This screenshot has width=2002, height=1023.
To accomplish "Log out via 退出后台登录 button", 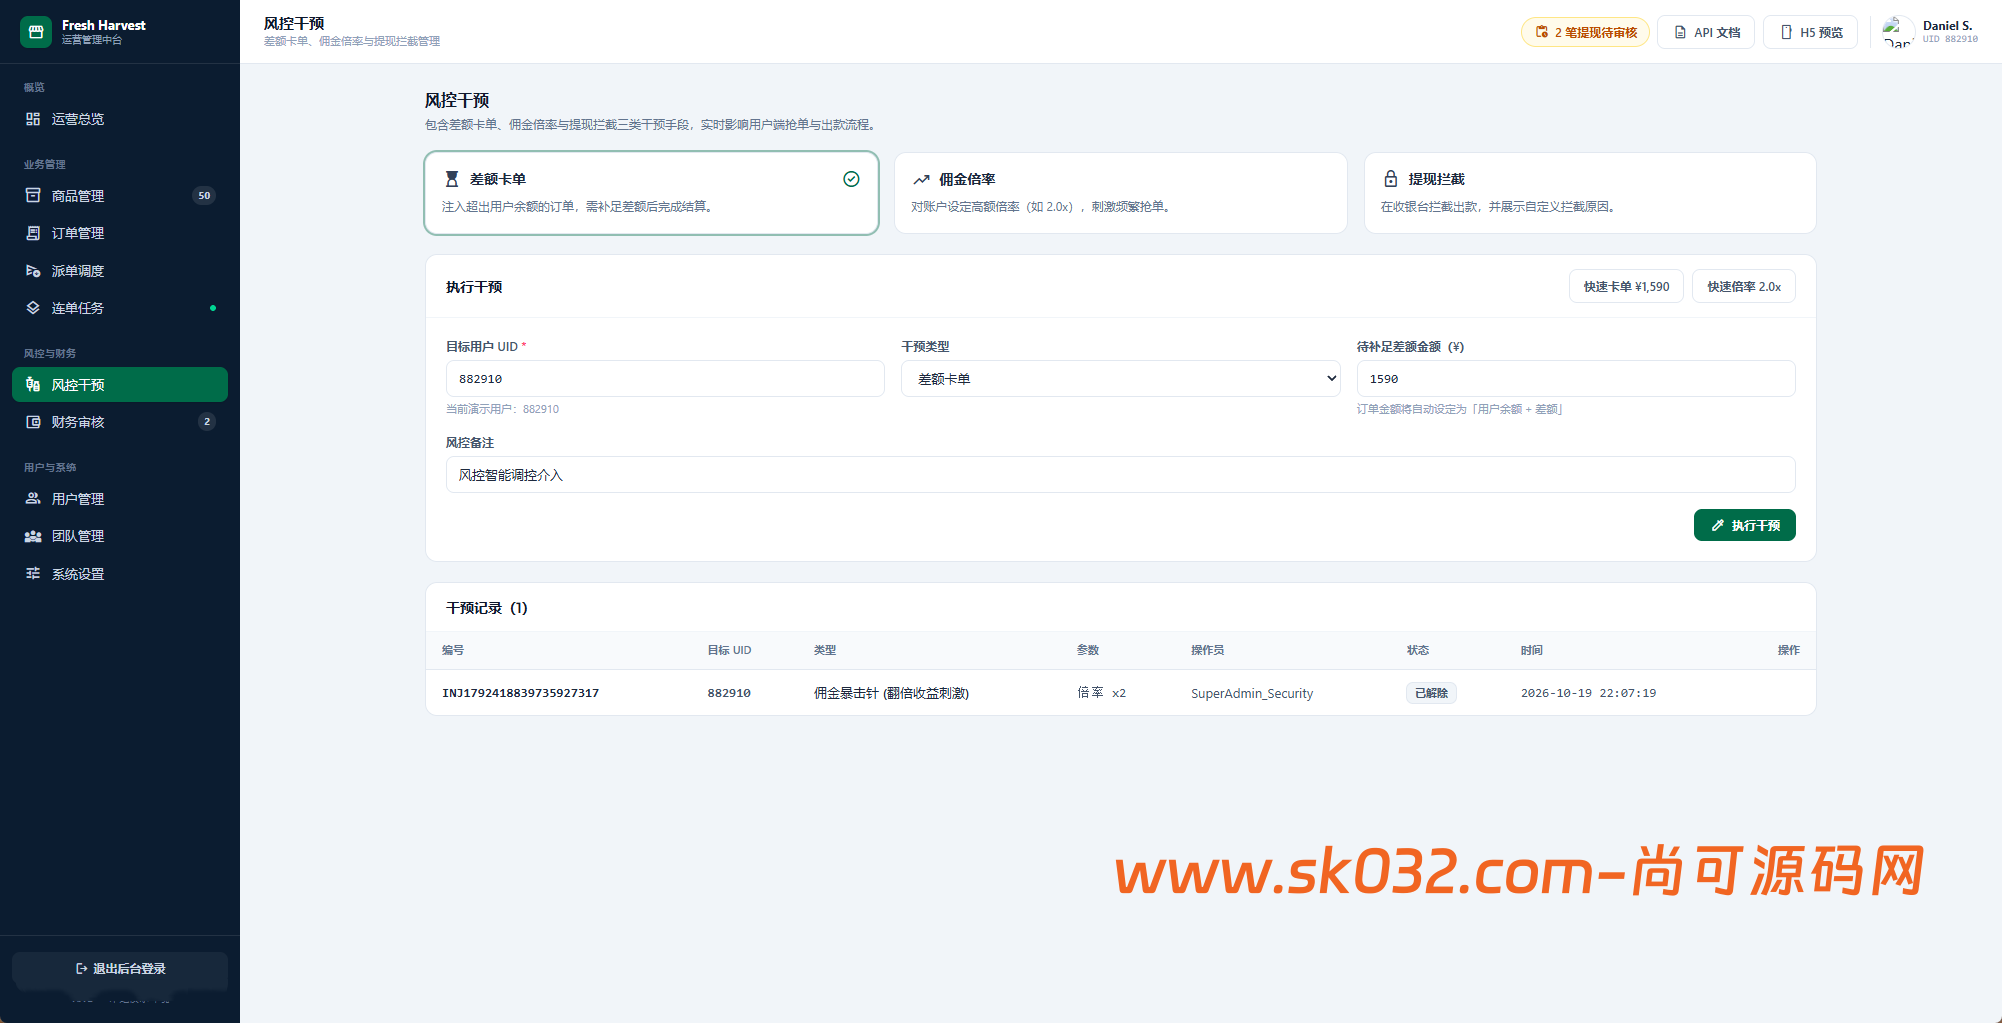I will pos(120,969).
